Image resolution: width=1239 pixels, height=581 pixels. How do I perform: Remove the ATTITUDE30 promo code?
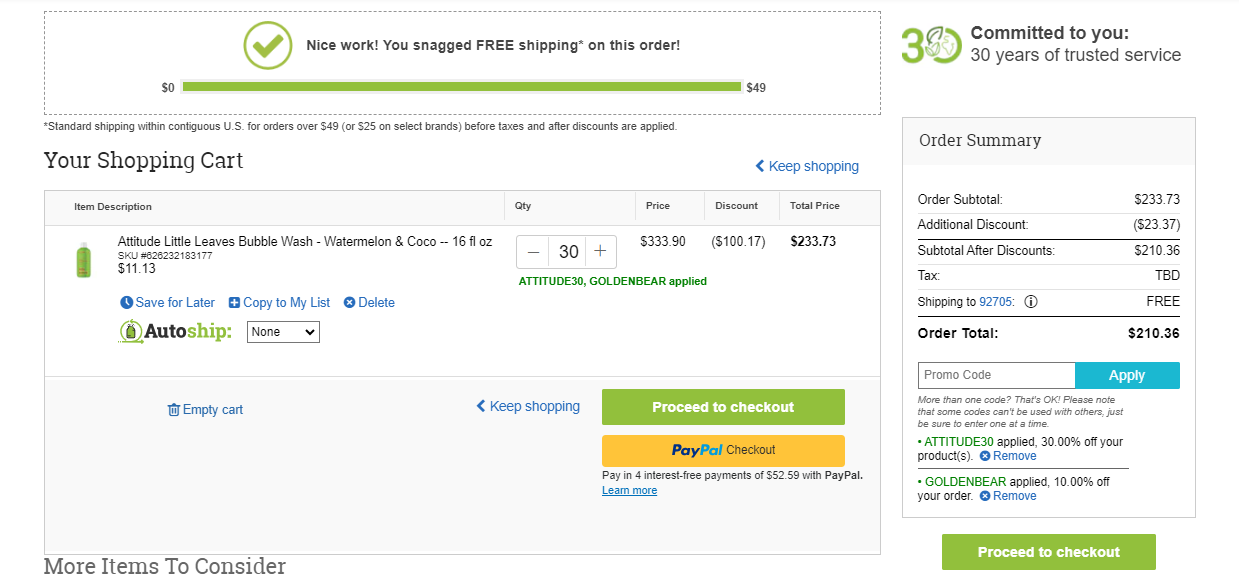point(1008,456)
